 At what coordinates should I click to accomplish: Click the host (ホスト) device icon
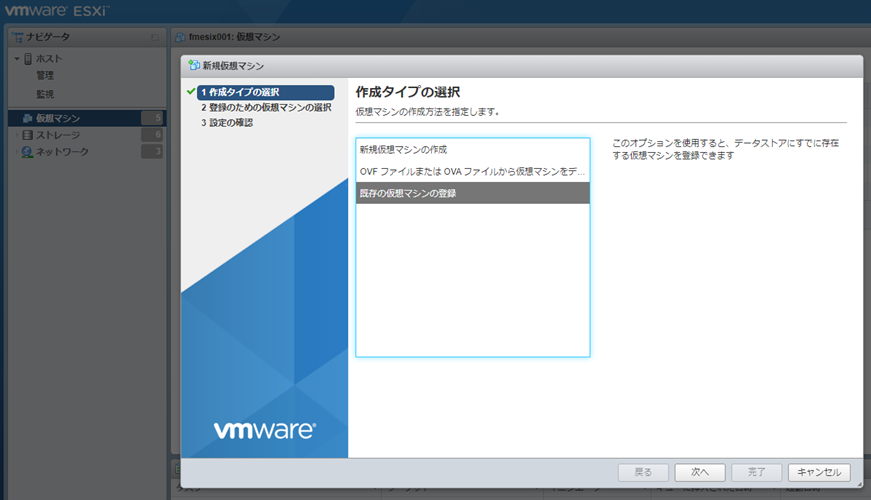coord(27,59)
